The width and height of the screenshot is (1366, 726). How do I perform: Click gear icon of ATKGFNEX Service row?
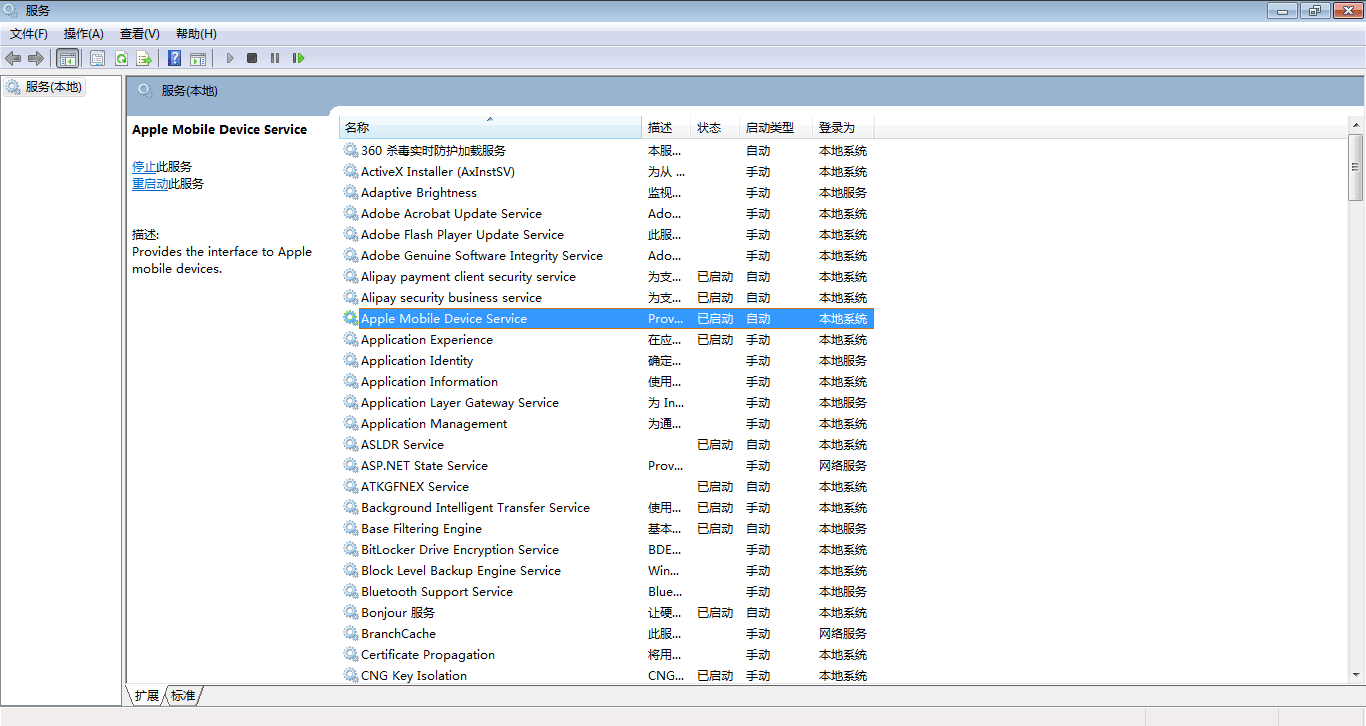click(351, 486)
